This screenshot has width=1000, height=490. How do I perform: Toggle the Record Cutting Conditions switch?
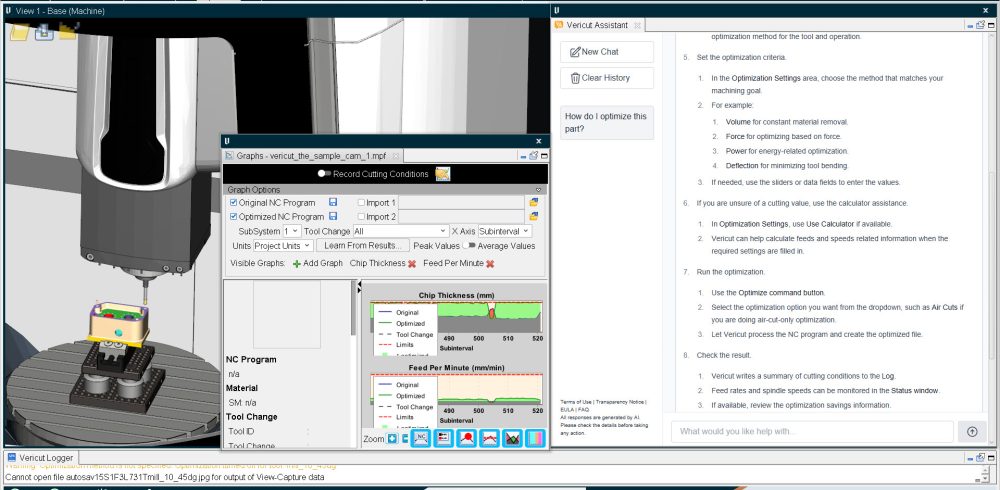[325, 174]
